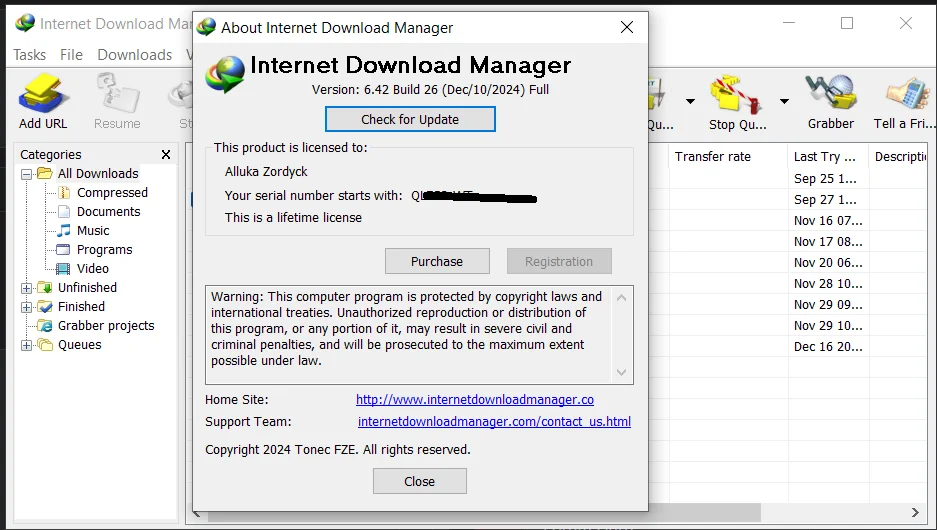Image resolution: width=937 pixels, height=530 pixels.
Task: Open the Tasks menu
Action: pos(29,55)
